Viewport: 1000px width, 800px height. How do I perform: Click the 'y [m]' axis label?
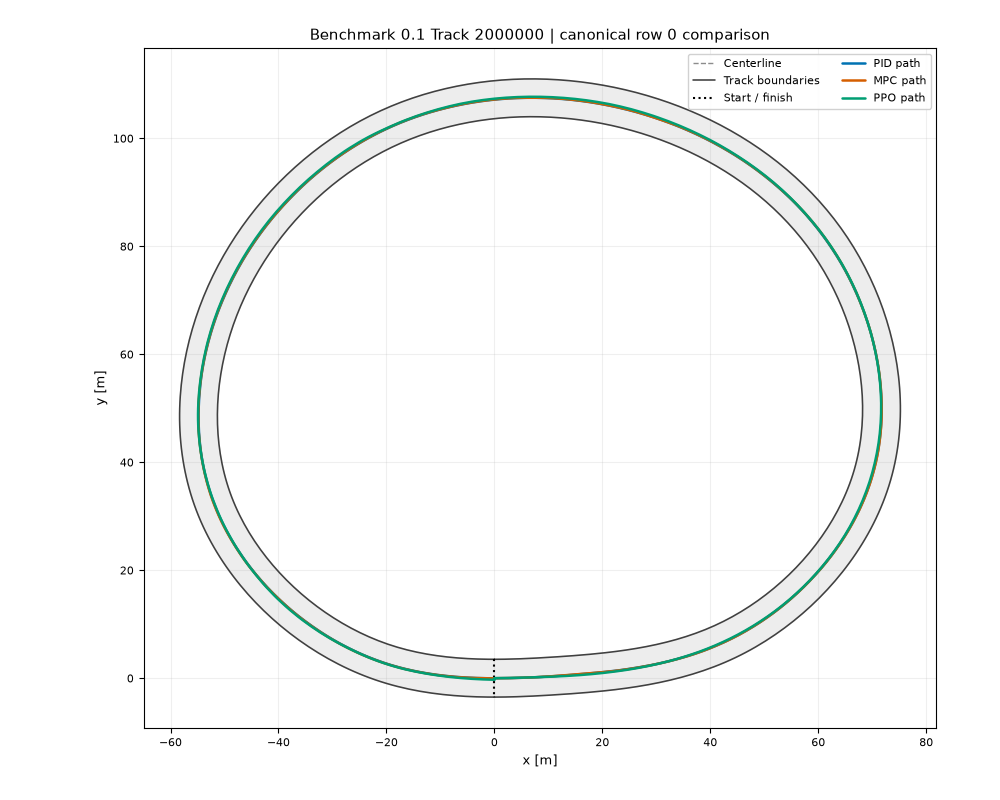tap(101, 387)
